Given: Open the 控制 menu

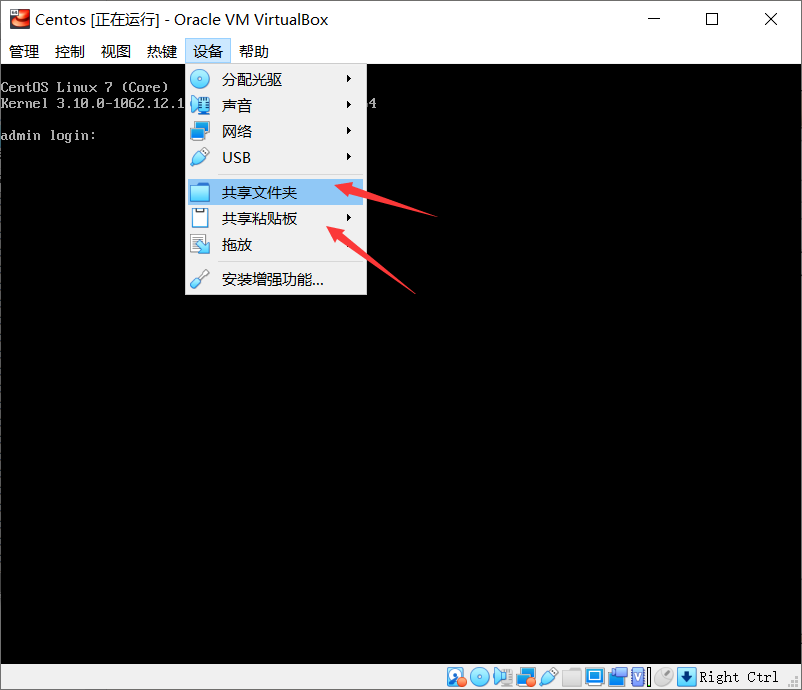Looking at the screenshot, I should pos(70,51).
